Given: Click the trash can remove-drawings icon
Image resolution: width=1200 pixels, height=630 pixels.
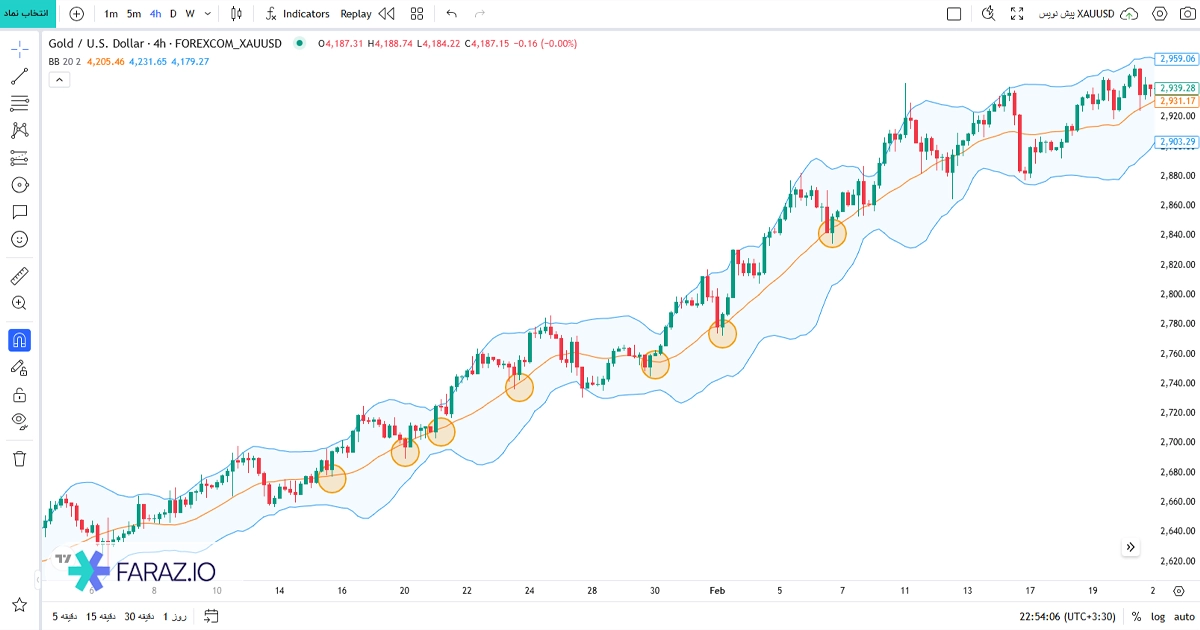Looking at the screenshot, I should [19, 458].
